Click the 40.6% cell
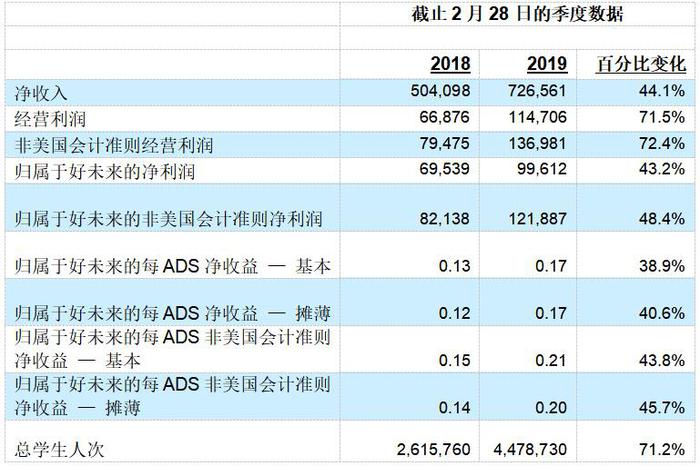700x466 pixels. click(662, 313)
